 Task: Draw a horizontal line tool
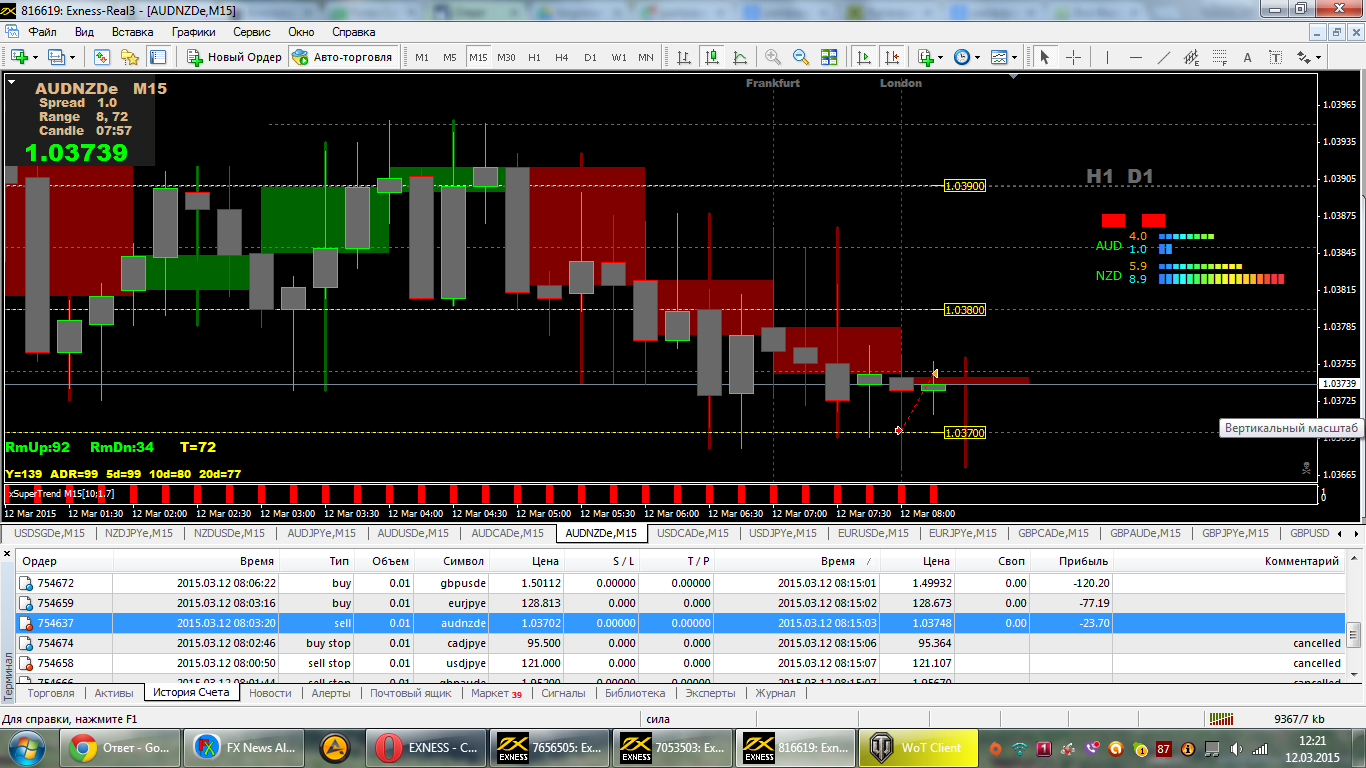[x=1135, y=57]
